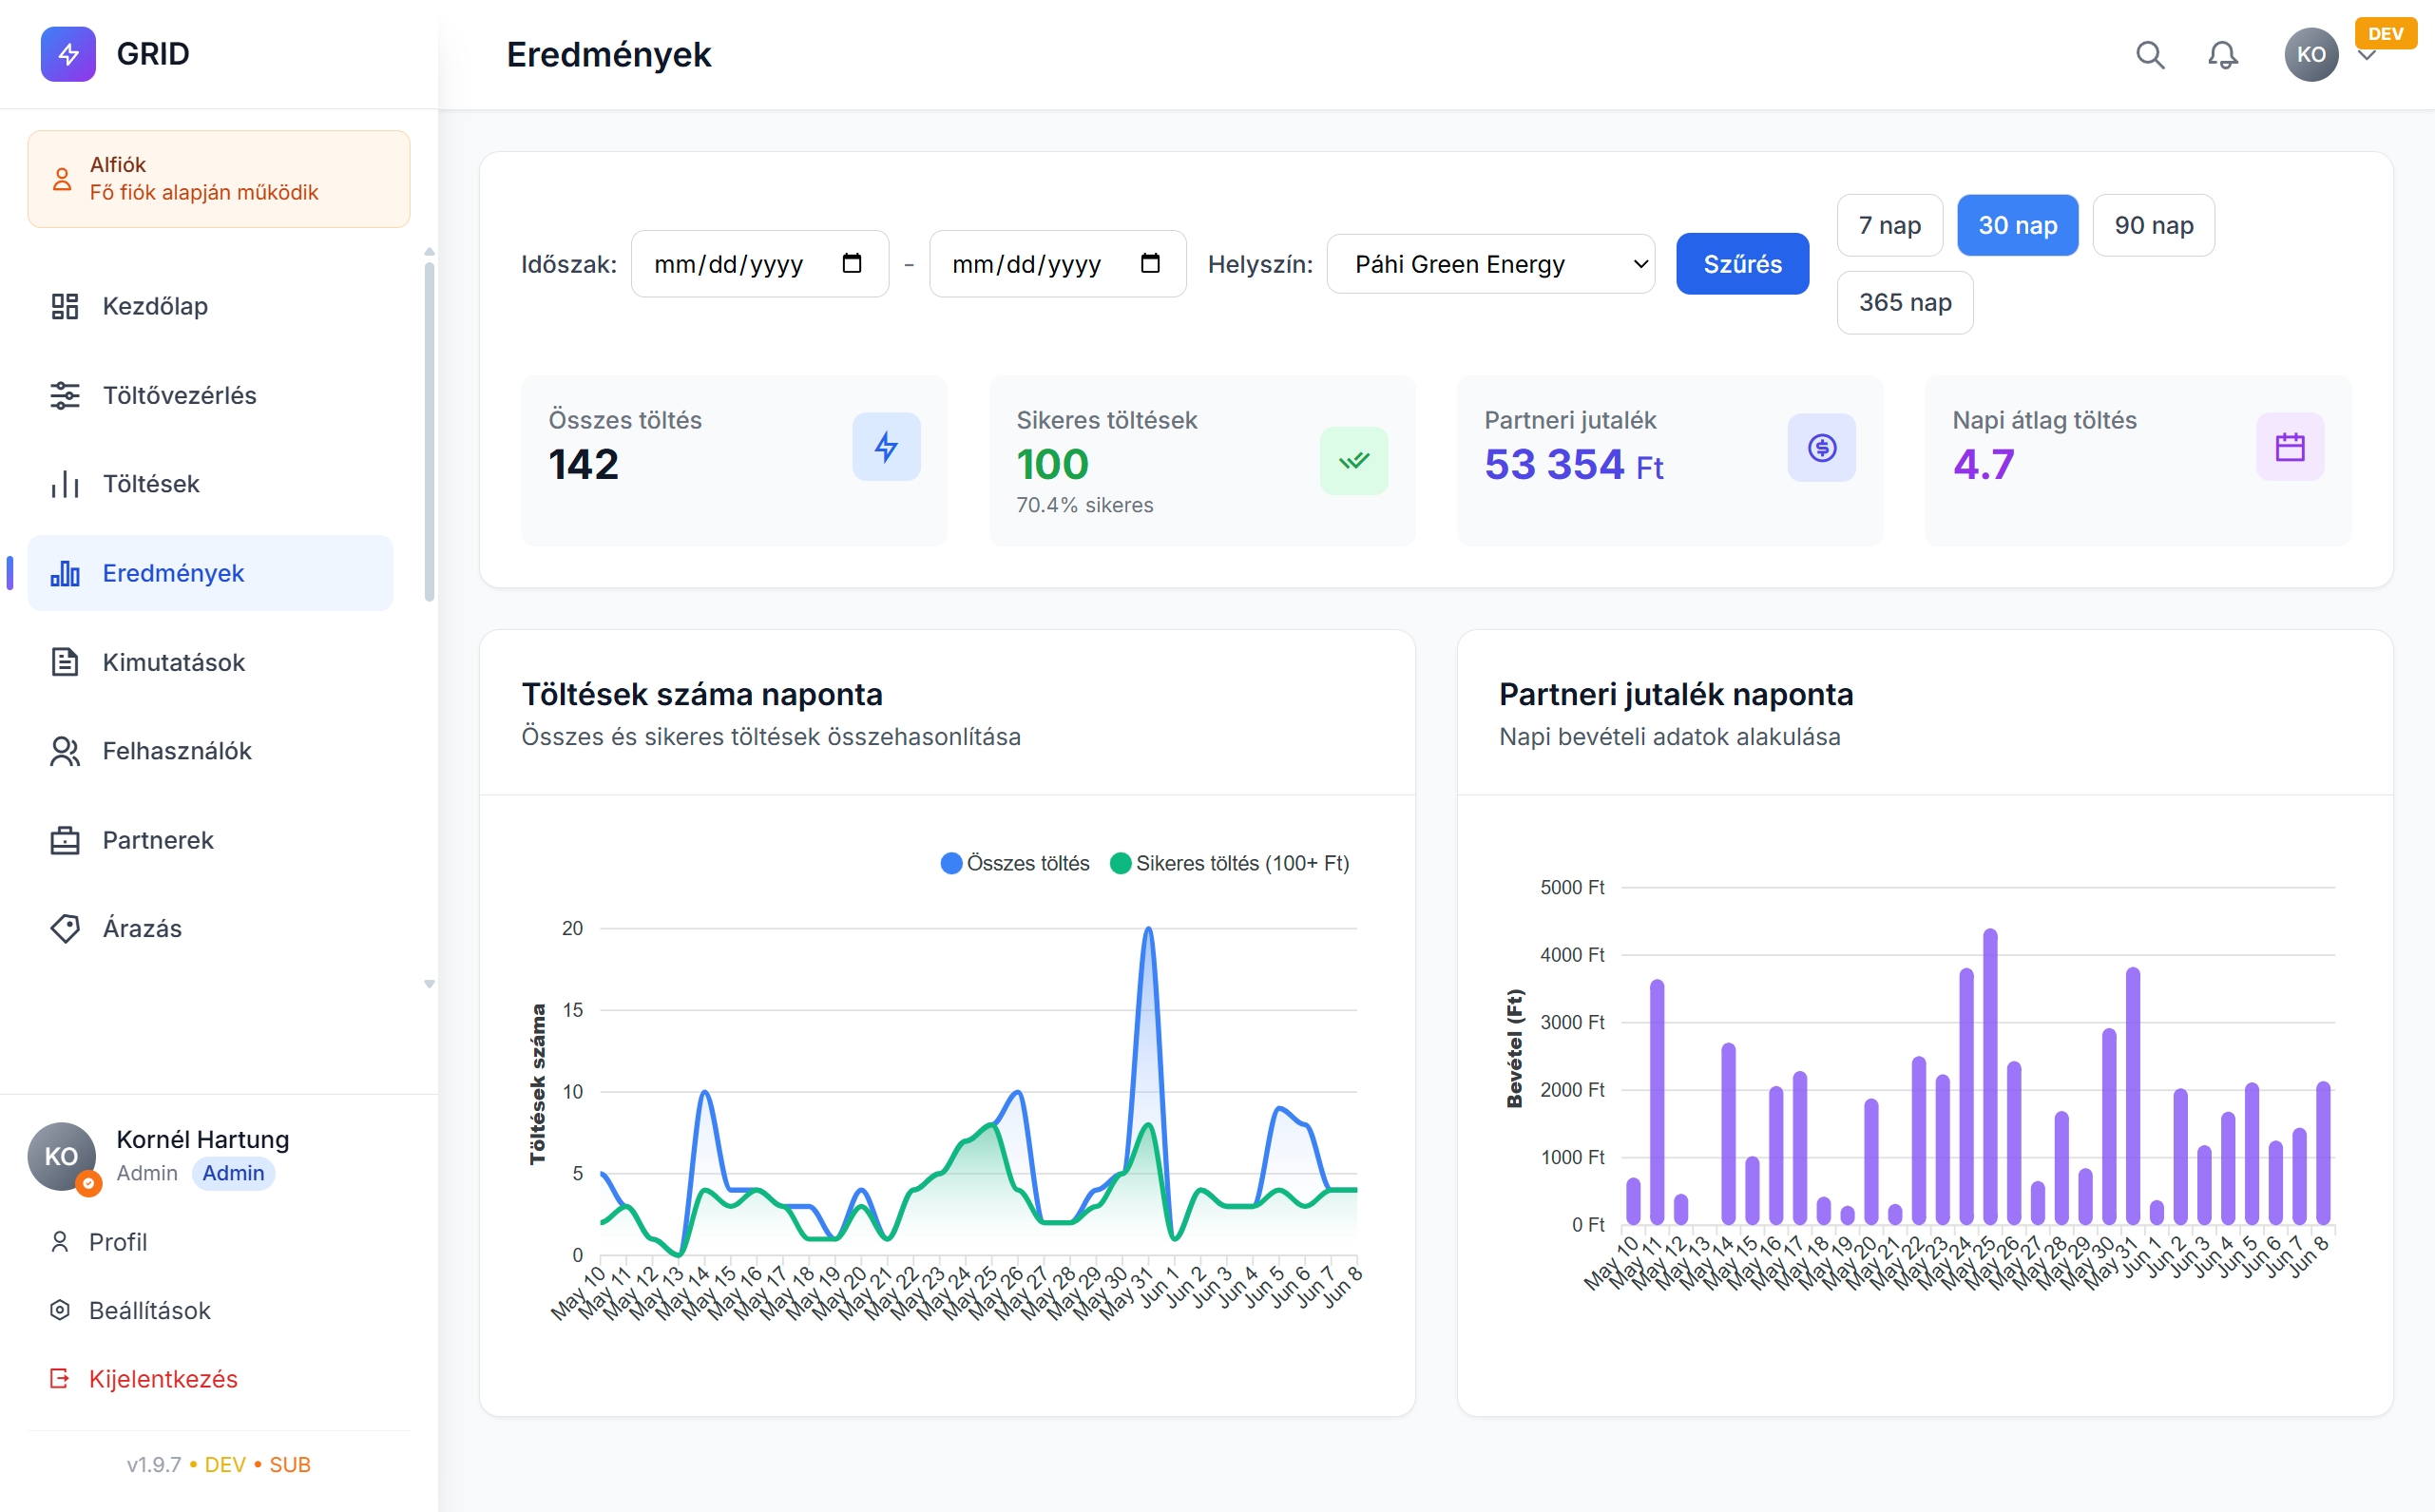Click the tallest May 25 revenue bar
2435x1512 pixels.
1990,1077
